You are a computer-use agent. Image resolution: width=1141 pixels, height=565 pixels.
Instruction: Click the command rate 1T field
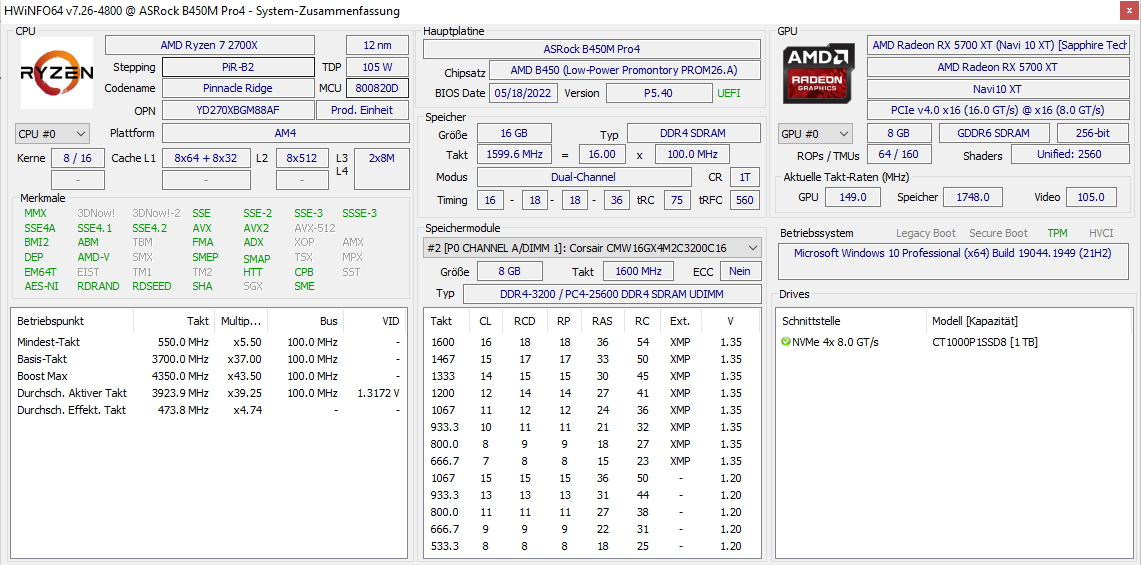pos(744,177)
